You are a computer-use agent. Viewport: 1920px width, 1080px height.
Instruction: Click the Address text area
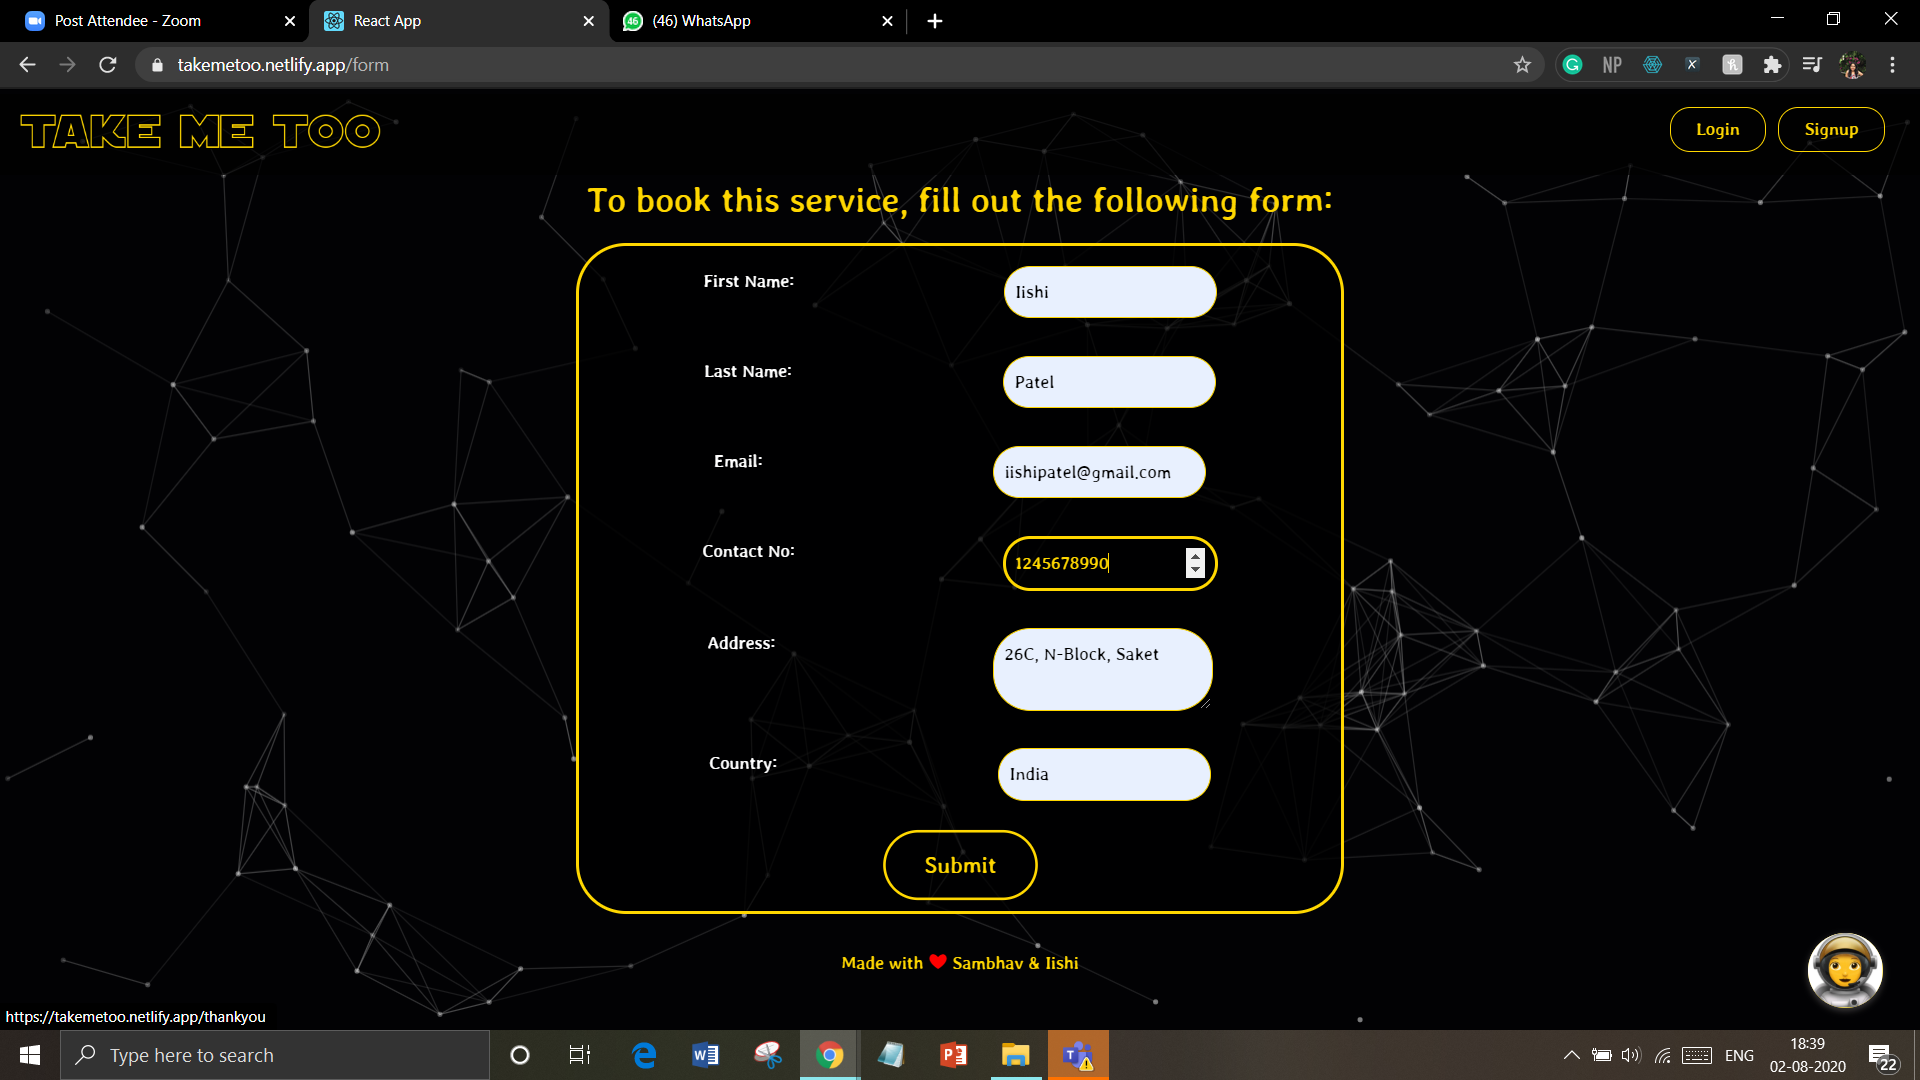1102,669
